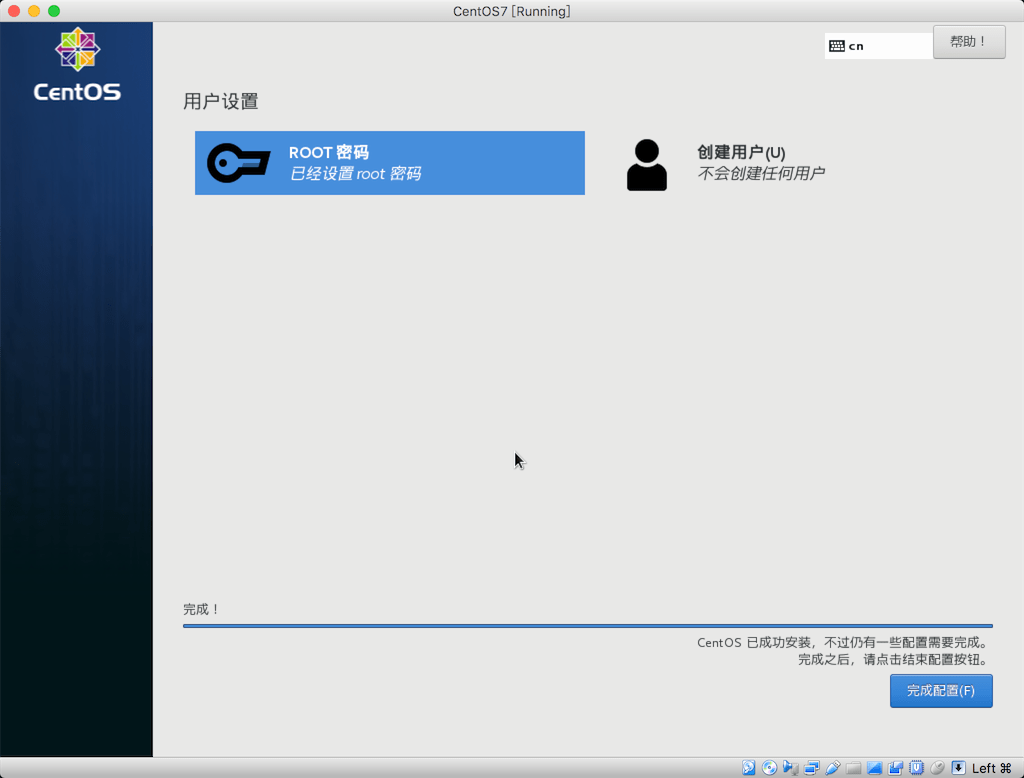Click the display settings icon in status bar
The width and height of the screenshot is (1024, 778).
876,766
